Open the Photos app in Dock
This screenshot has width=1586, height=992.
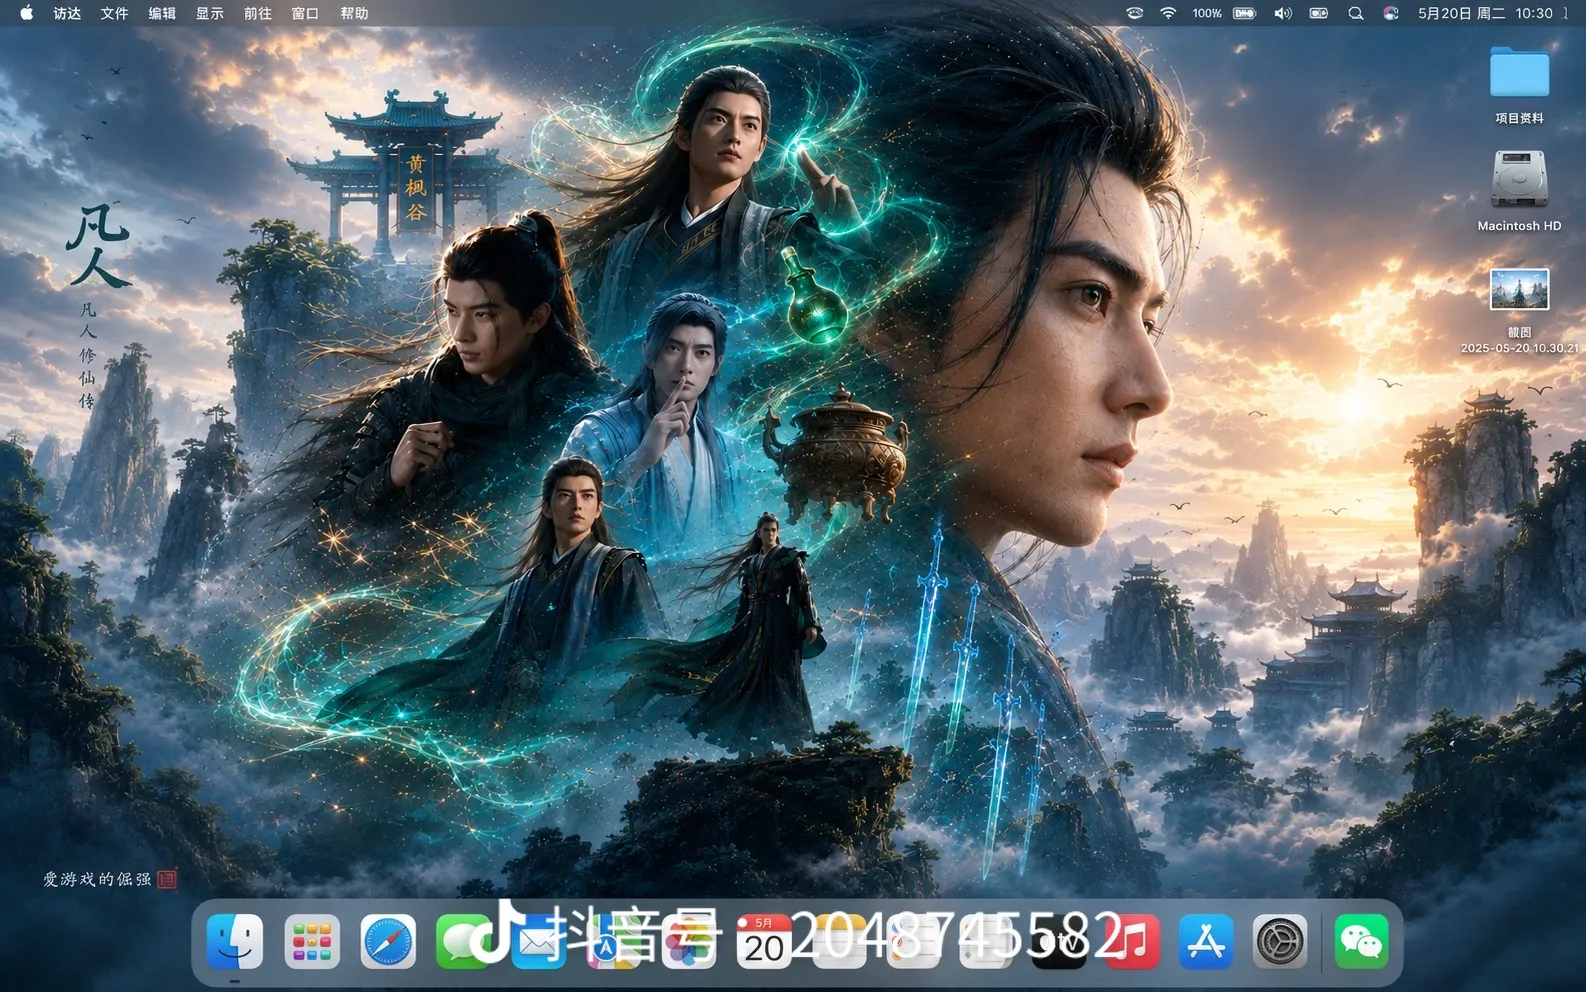(x=689, y=942)
